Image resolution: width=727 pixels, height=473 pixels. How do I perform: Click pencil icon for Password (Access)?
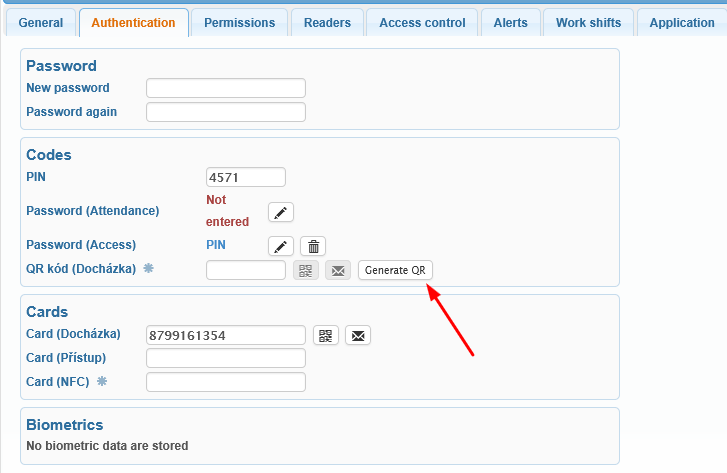click(281, 246)
